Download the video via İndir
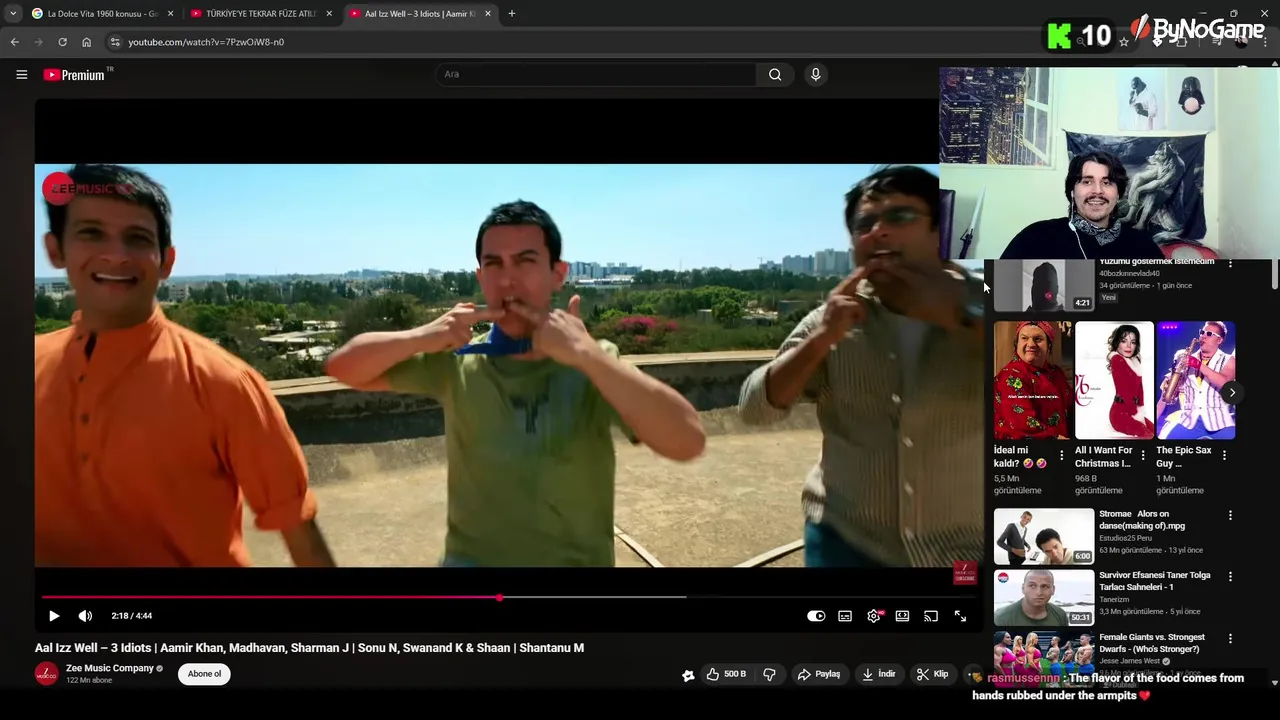The image size is (1280, 720). 879,674
